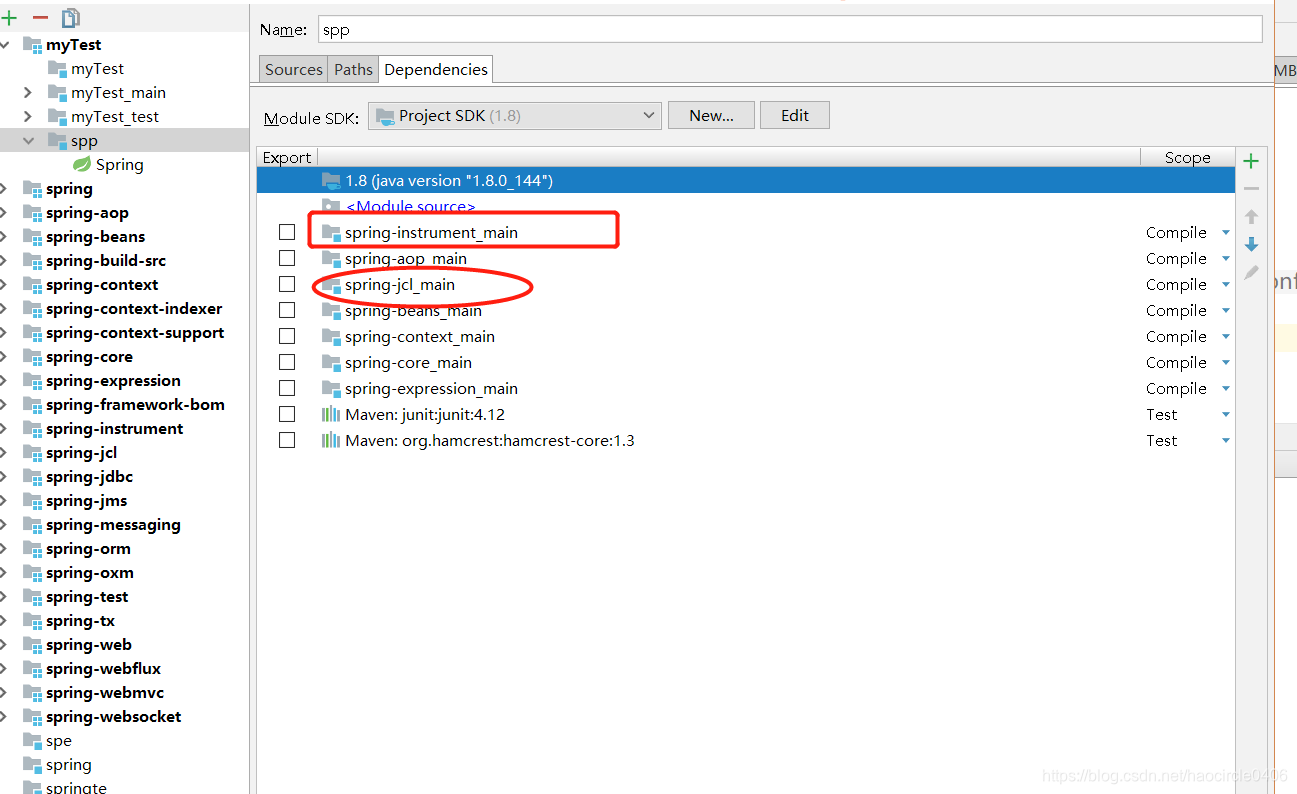Select the 1.8 java version row

745,180
